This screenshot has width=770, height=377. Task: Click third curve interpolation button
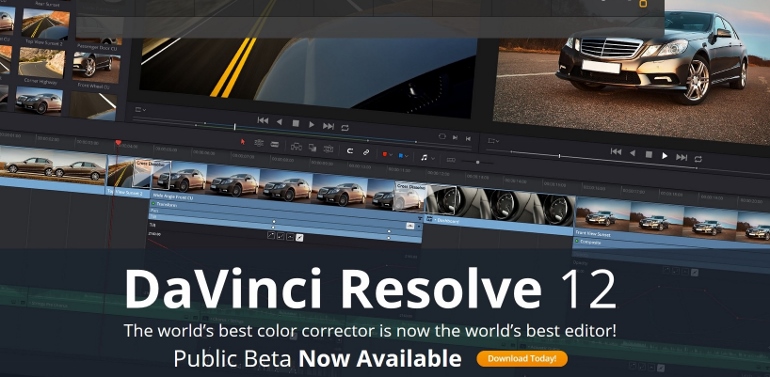[x=290, y=238]
